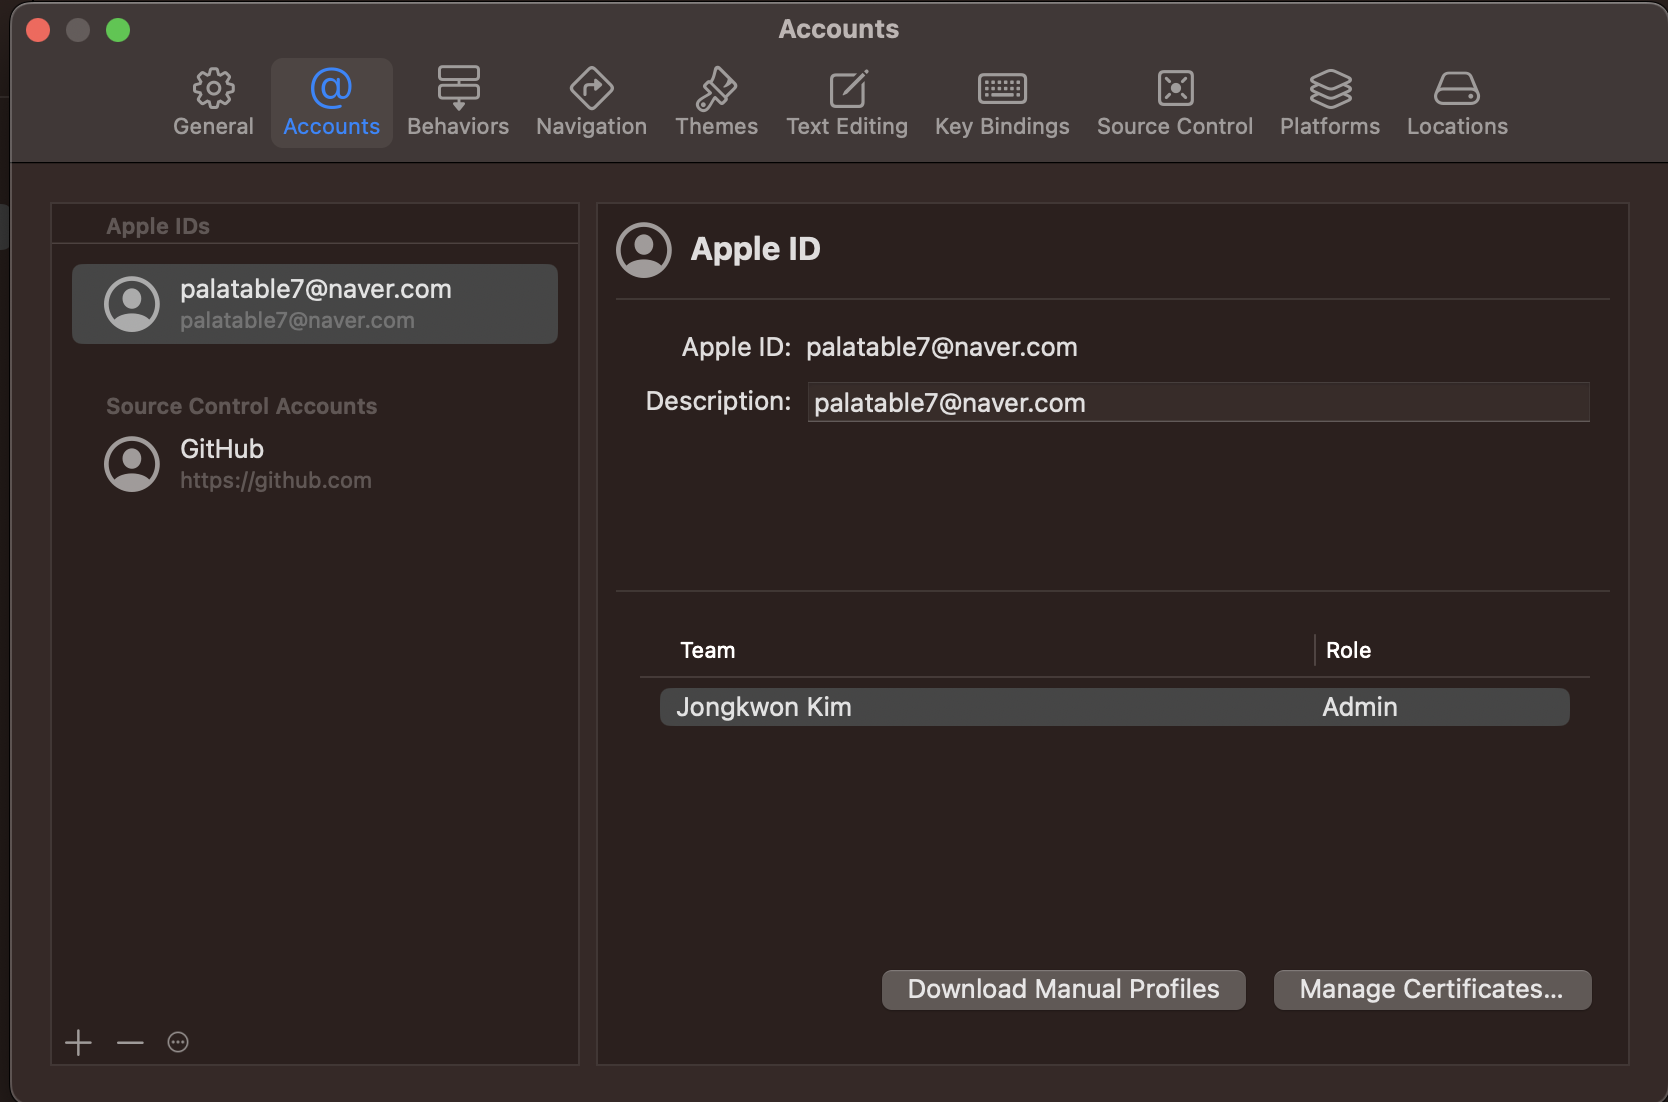This screenshot has height=1102, width=1668.
Task: Open the Key Bindings keyboard icon
Action: [1002, 89]
